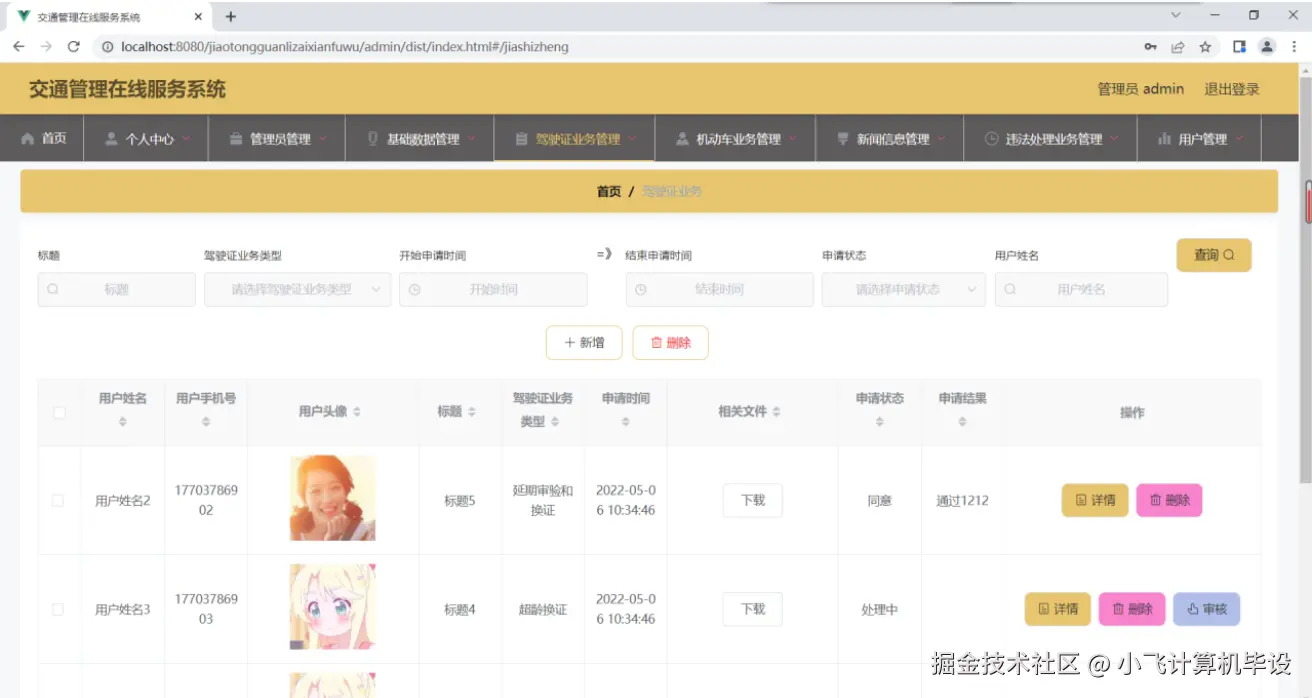Expand the 基础数据管理 menu
Image resolution: width=1312 pixels, height=698 pixels.
pyautogui.click(x=421, y=139)
